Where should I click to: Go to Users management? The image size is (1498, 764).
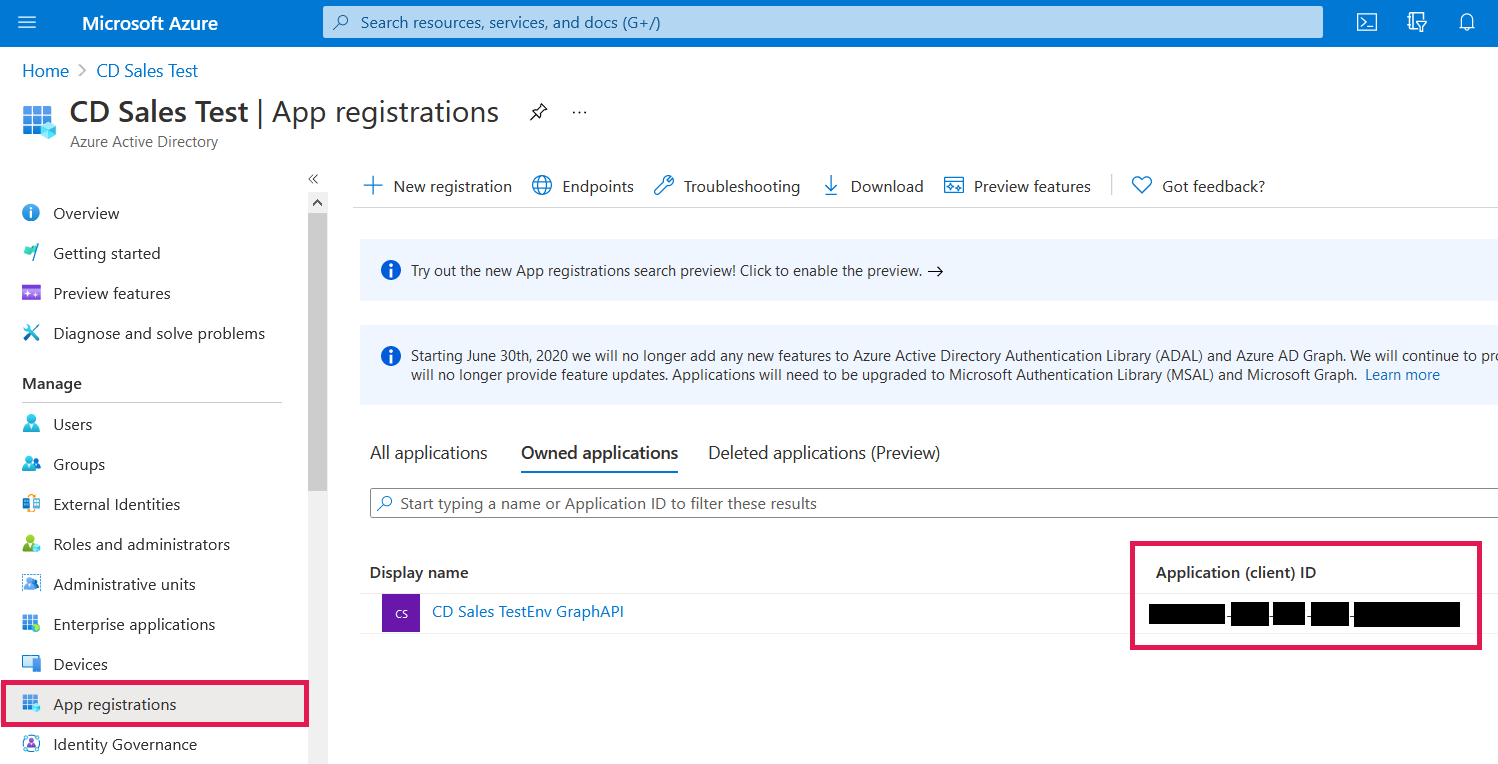pyautogui.click(x=73, y=424)
